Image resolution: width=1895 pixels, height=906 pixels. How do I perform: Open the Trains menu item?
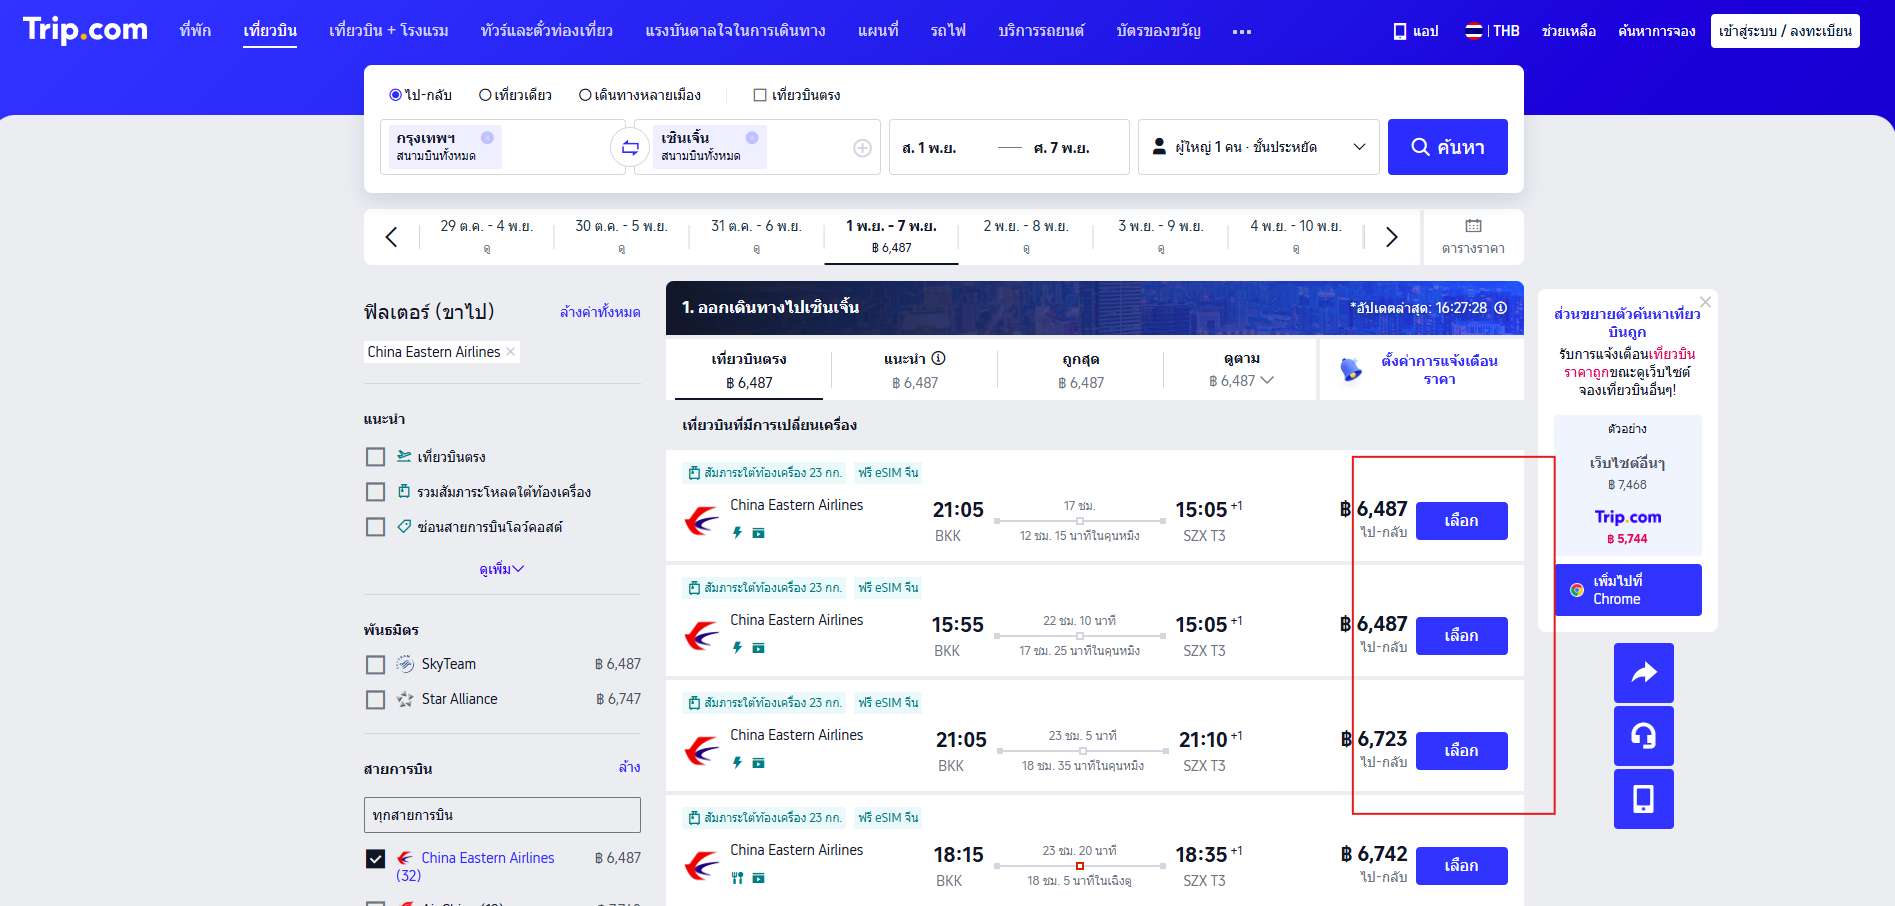947,31
